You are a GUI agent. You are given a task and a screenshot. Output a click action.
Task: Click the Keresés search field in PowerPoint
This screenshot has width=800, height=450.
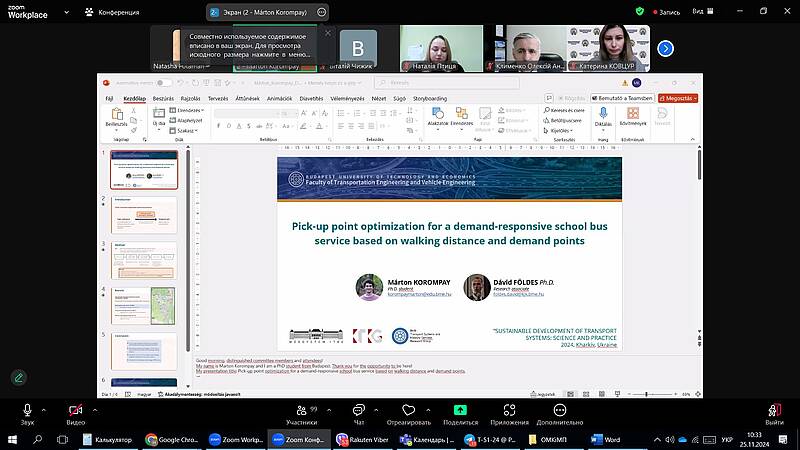pos(446,83)
